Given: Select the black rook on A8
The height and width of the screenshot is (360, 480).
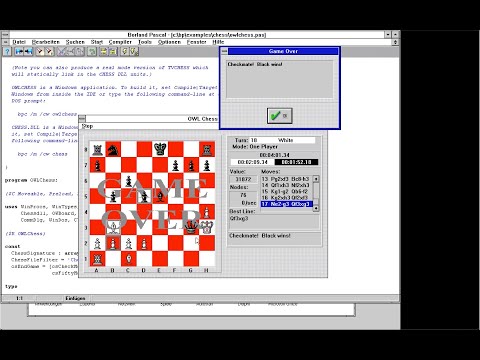Looking at the screenshot, I should [97, 149].
